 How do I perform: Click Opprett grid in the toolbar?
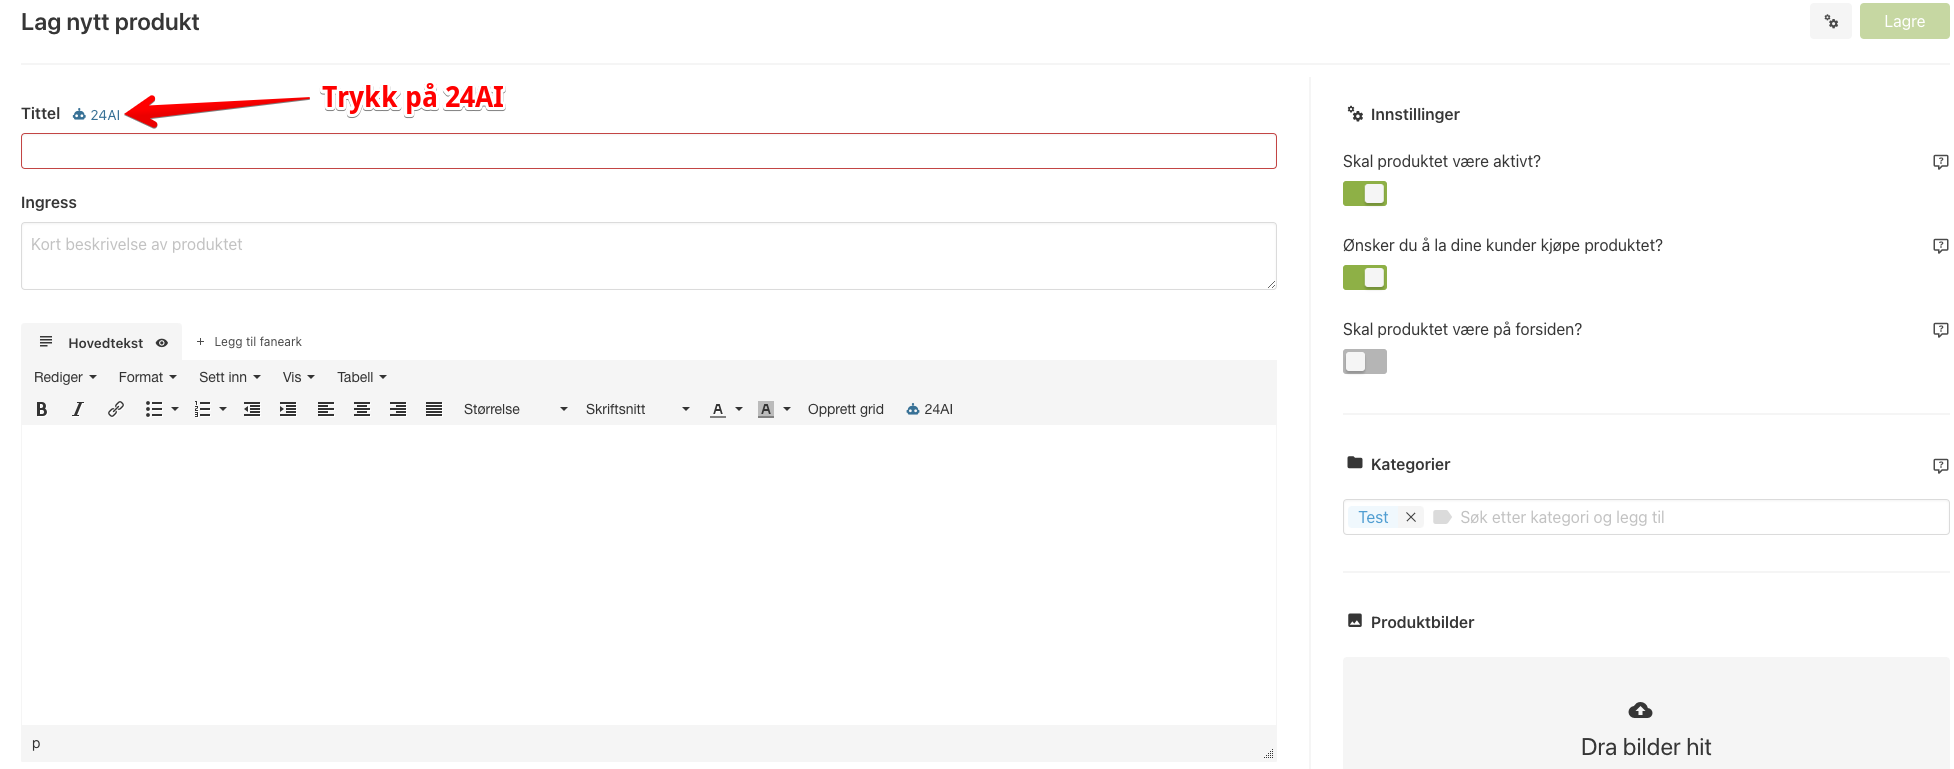click(x=845, y=409)
